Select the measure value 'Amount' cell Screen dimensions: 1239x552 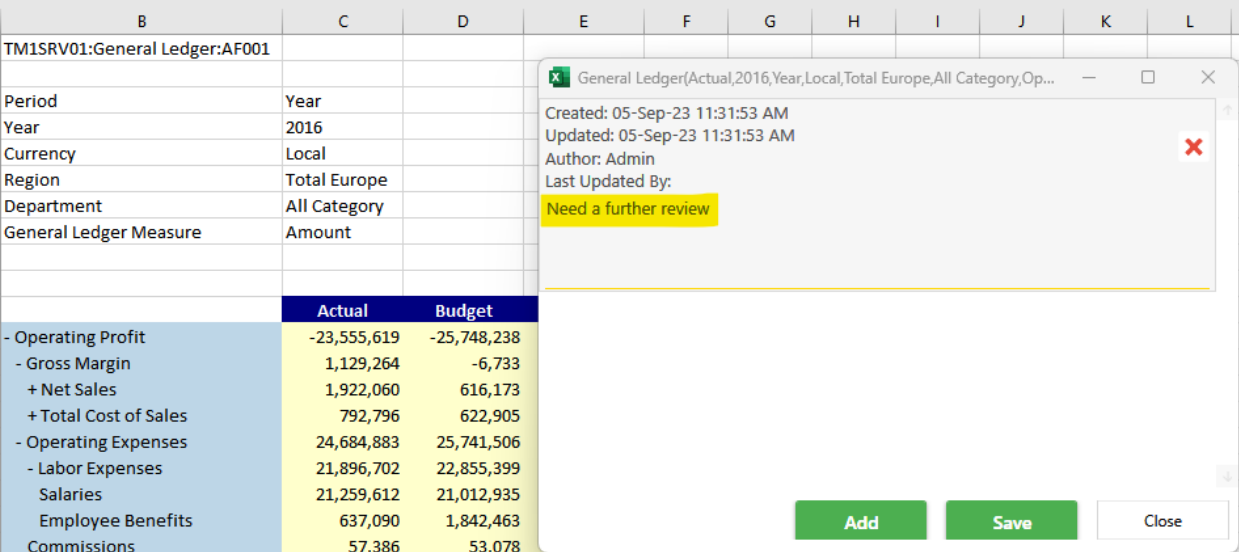(x=343, y=232)
